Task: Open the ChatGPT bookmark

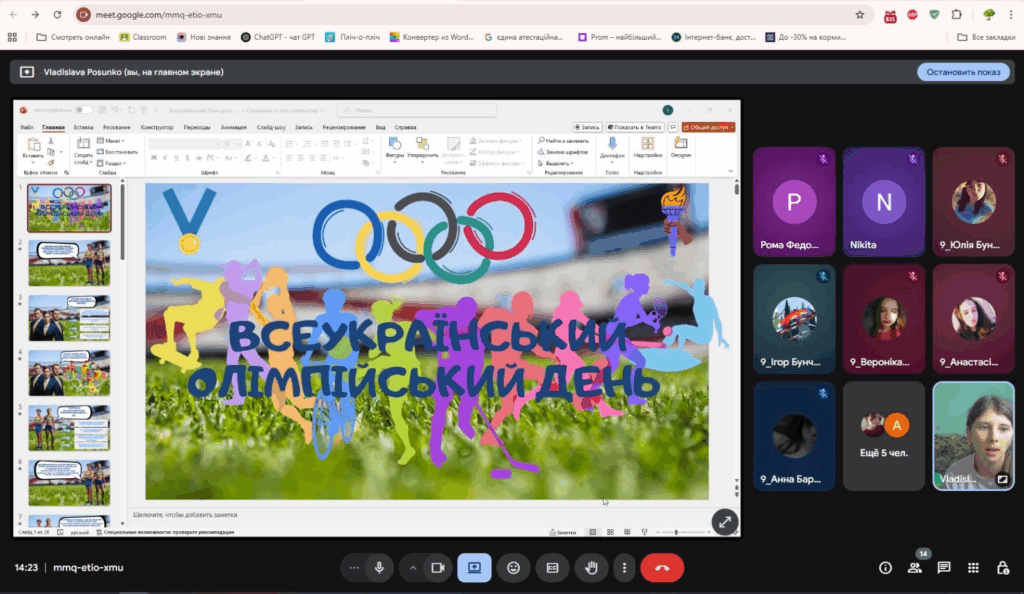Action: pos(278,37)
